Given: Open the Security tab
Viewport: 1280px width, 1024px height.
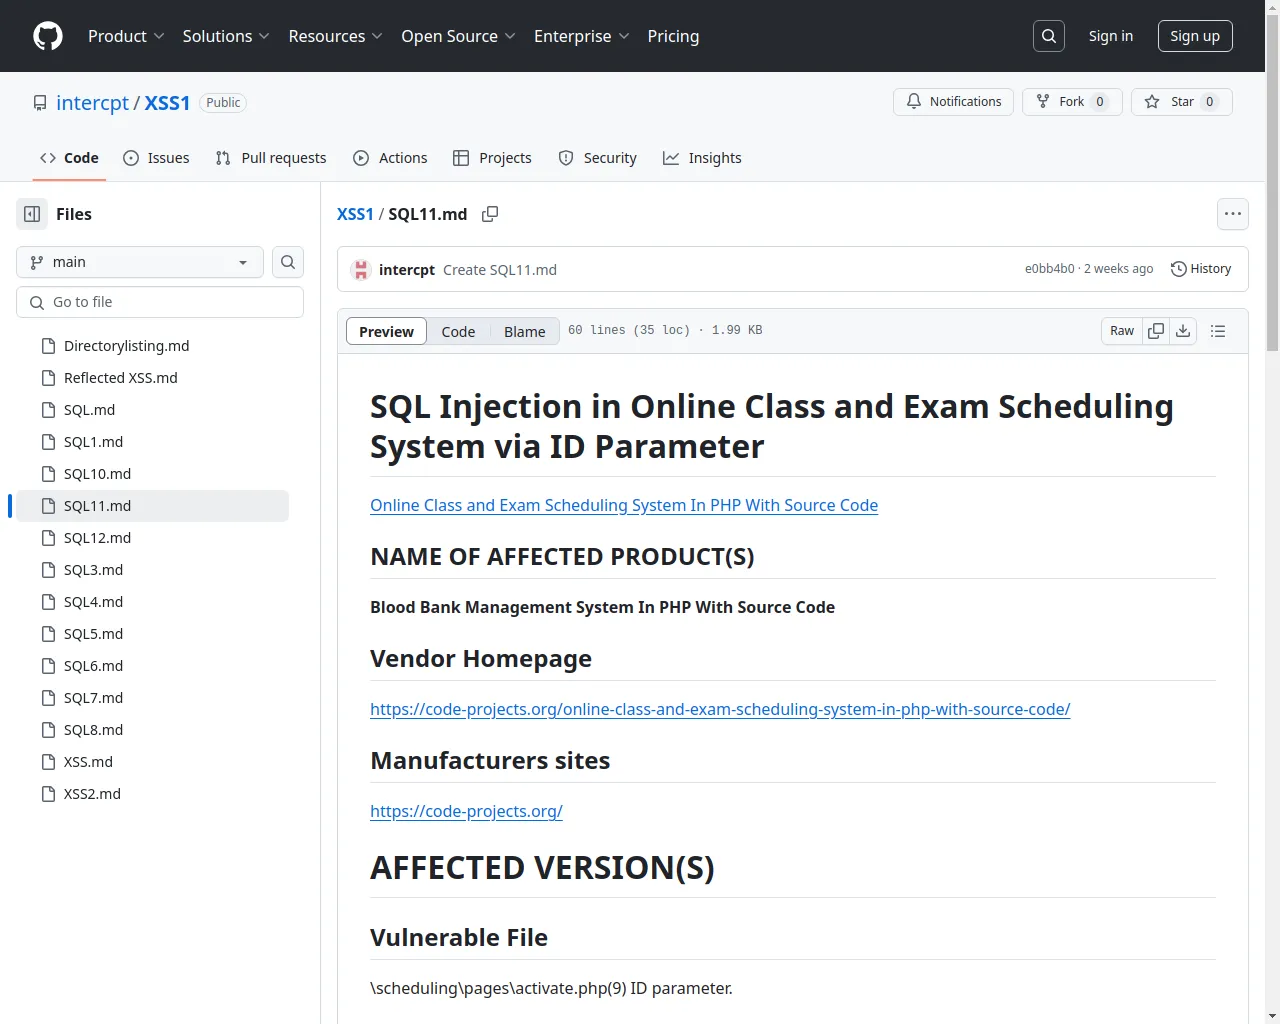Looking at the screenshot, I should [597, 158].
